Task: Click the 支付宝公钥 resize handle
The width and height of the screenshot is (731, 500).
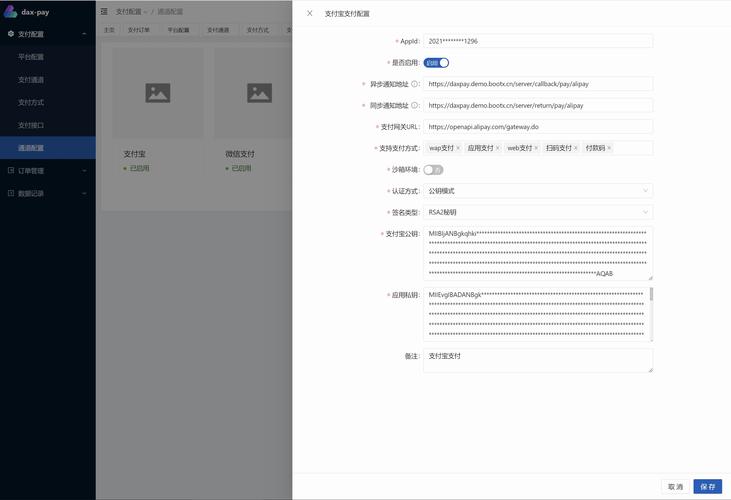Action: click(650, 278)
